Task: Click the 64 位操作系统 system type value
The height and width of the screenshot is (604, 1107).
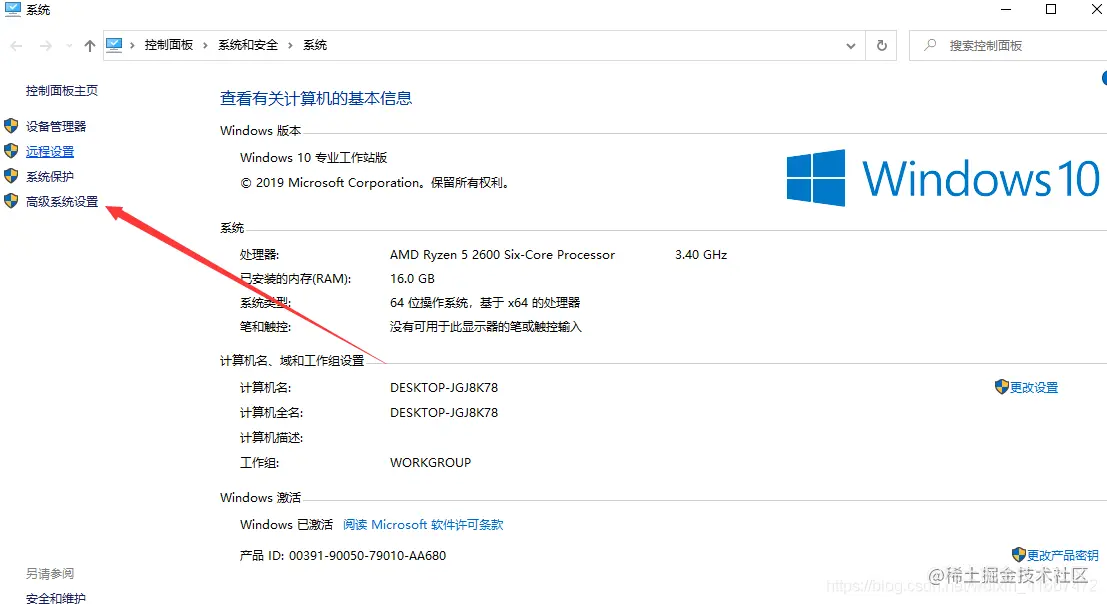Action: 485,303
